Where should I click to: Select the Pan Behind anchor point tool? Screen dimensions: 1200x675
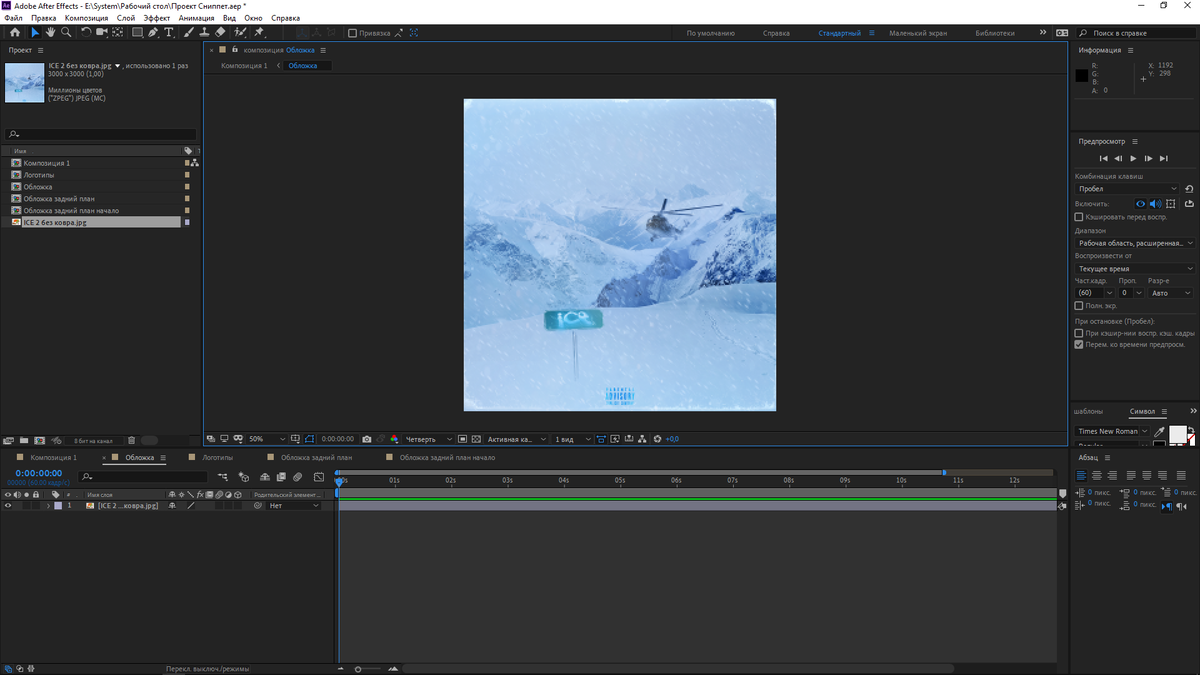coord(117,32)
